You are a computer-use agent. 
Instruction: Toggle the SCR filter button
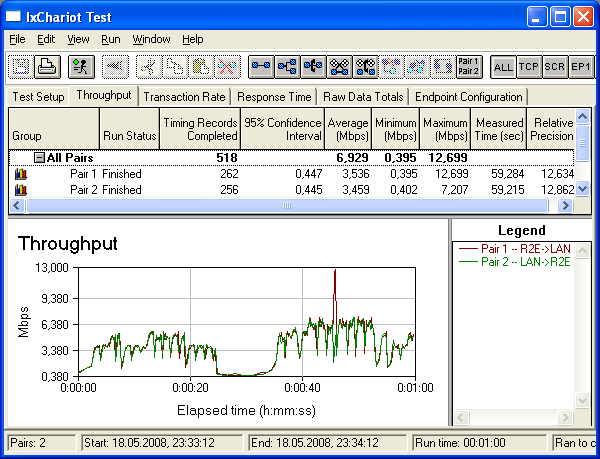point(555,67)
